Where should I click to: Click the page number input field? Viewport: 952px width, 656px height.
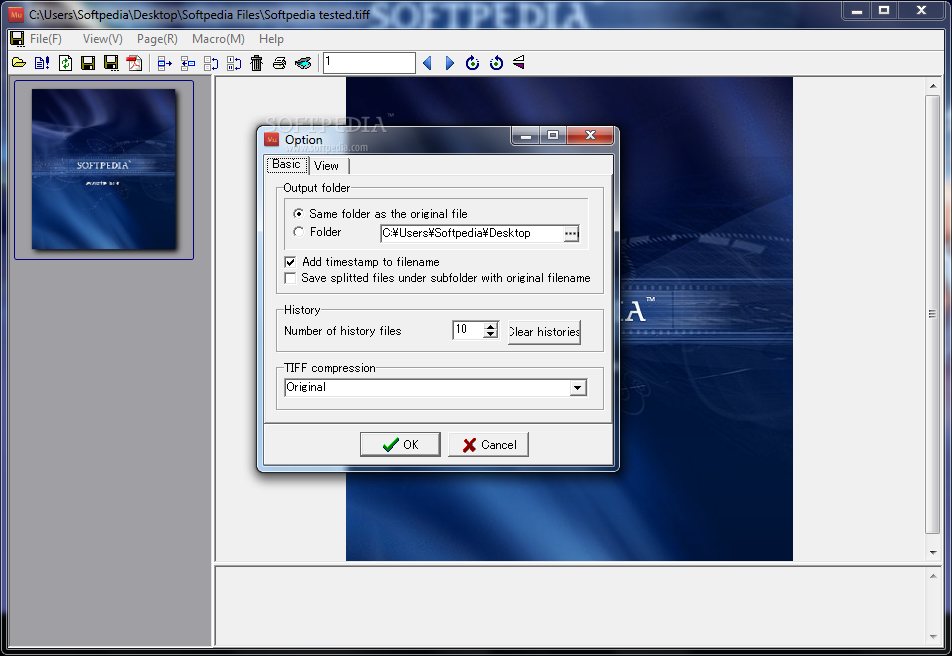369,62
